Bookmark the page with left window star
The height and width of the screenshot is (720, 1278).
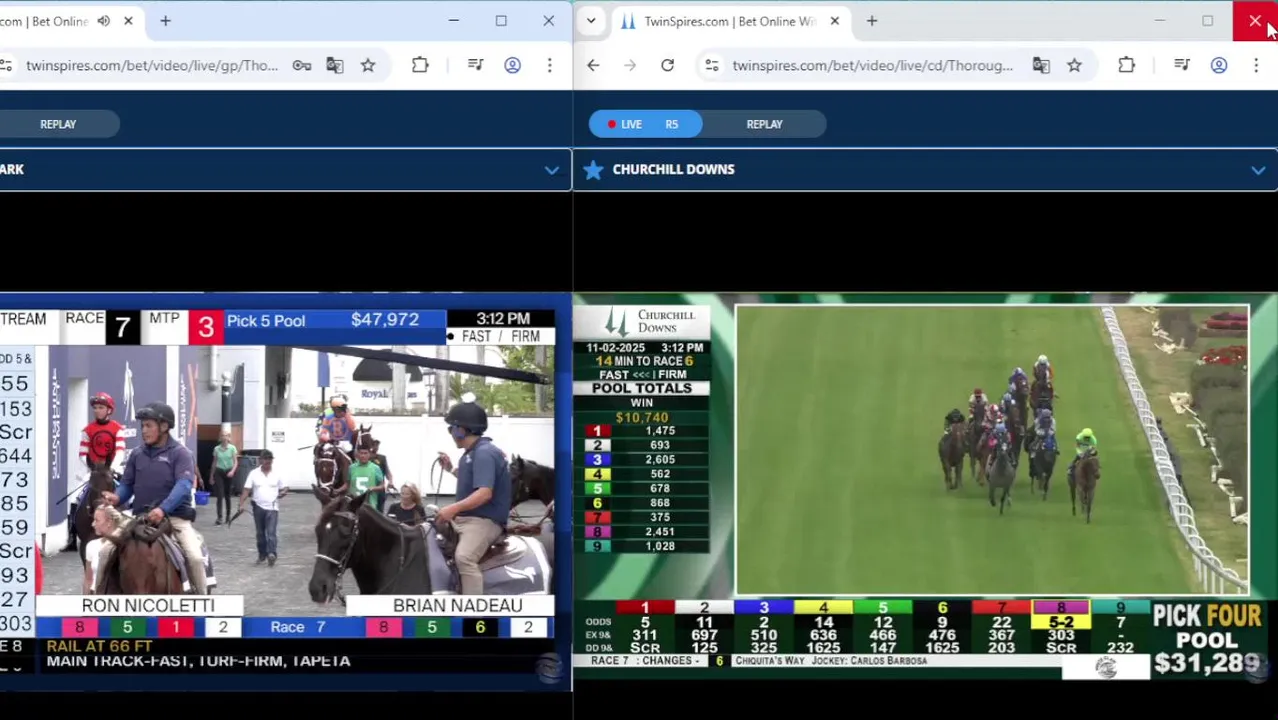[x=368, y=66]
